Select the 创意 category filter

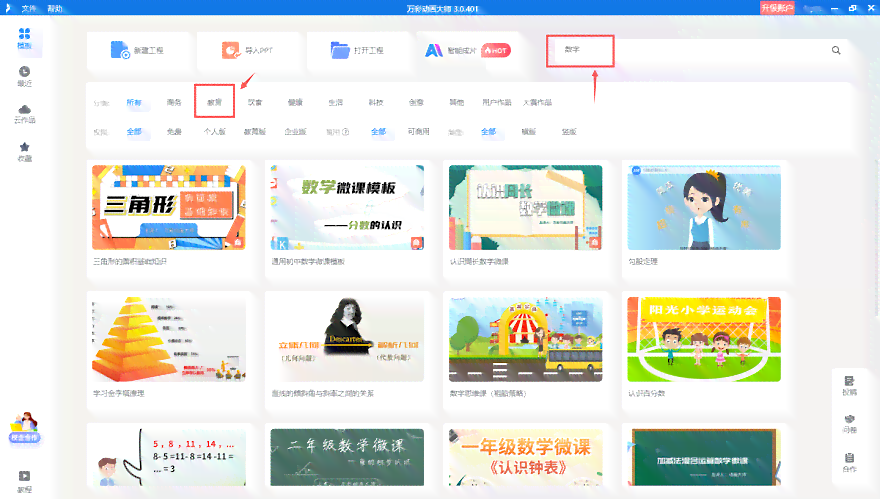tap(416, 102)
